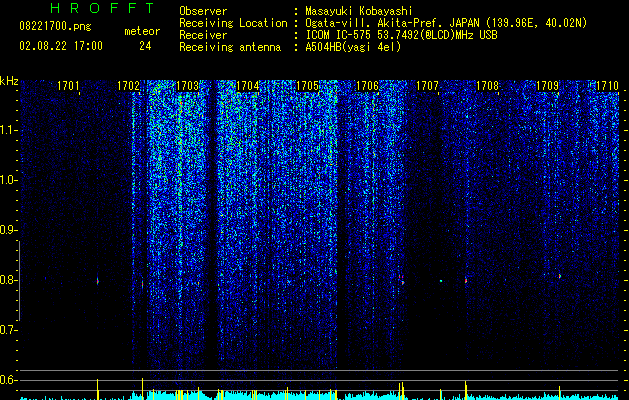
Task: Click the HROFFT title text
Action: coord(102,8)
